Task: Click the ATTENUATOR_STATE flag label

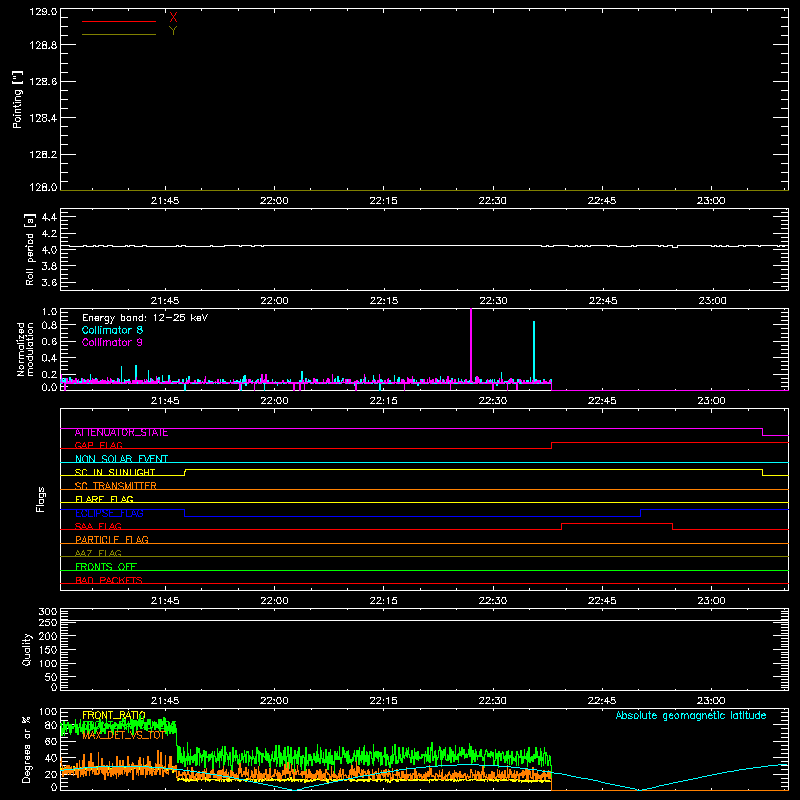Action: (x=121, y=433)
